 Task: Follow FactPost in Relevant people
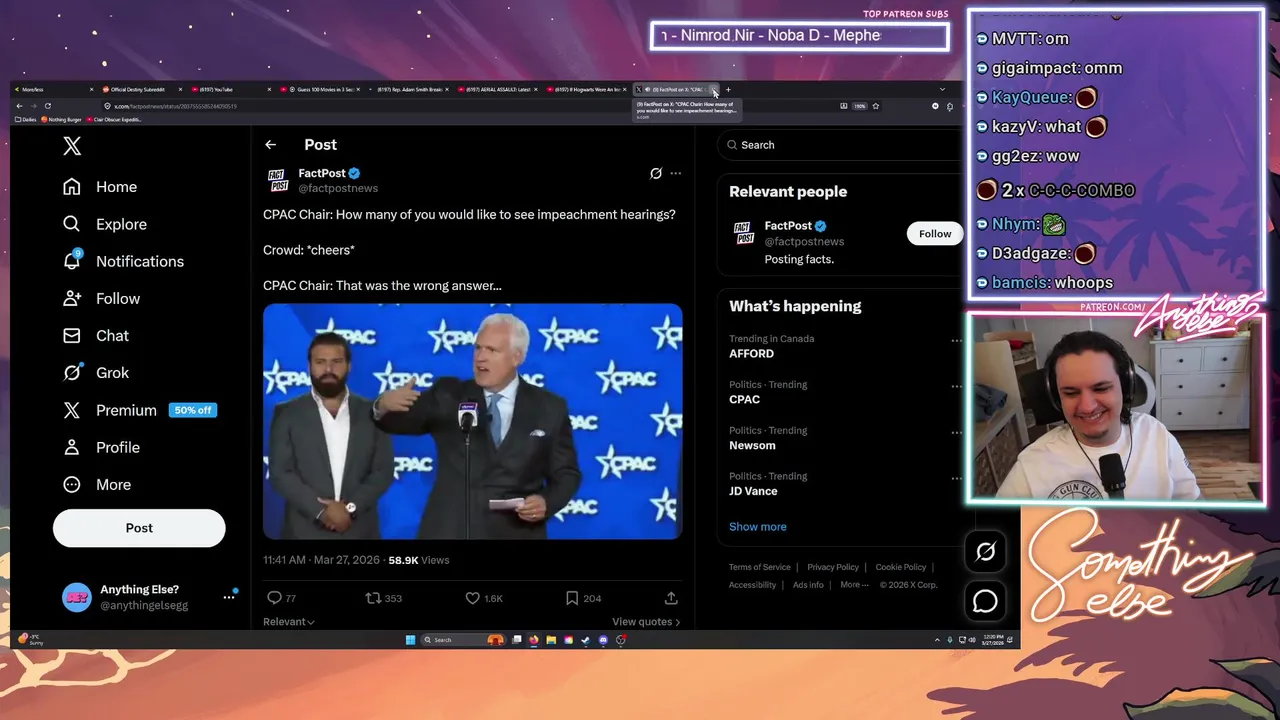(x=935, y=234)
